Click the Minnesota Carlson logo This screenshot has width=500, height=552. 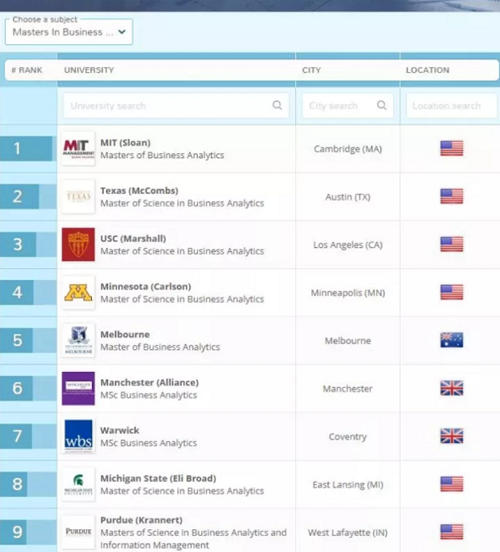tap(78, 293)
